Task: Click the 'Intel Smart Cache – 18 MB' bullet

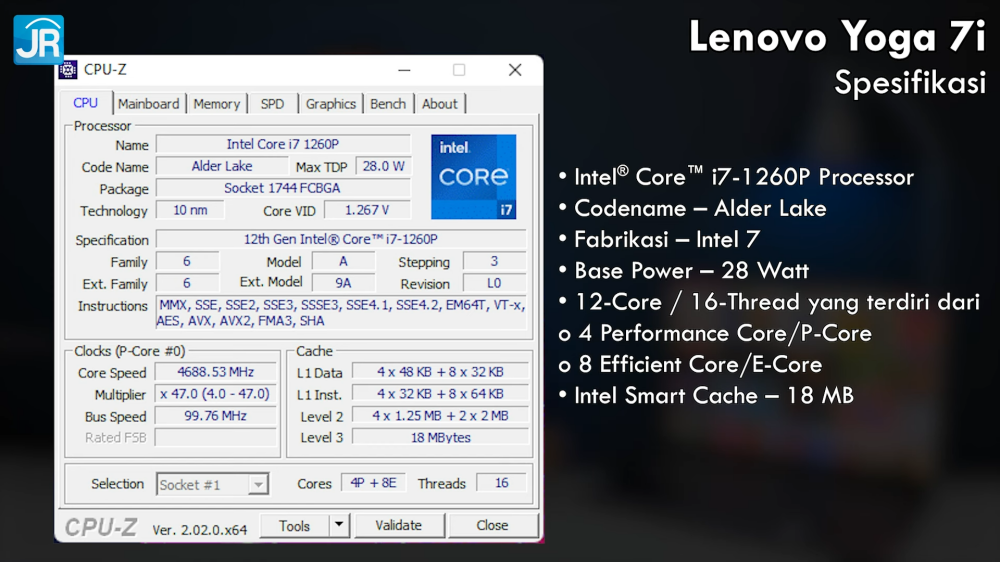Action: coord(705,396)
